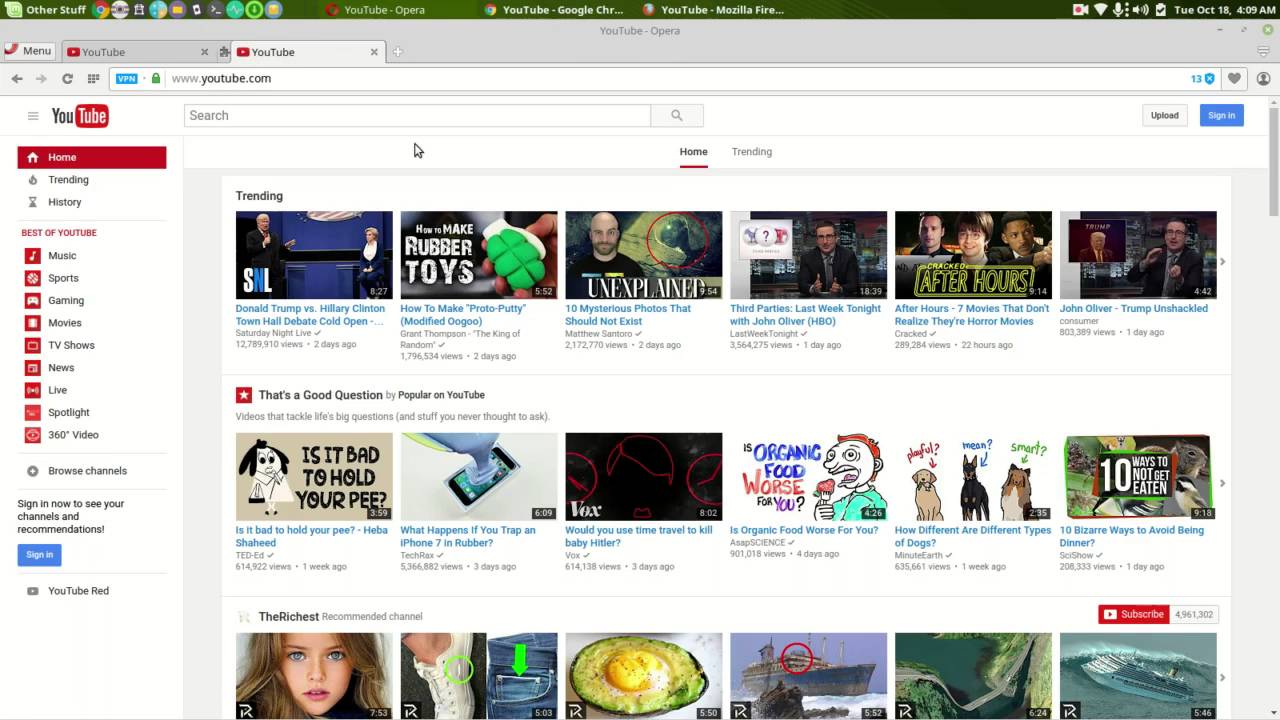Open the Gaming channel icon
The width and height of the screenshot is (1280, 720).
click(33, 301)
